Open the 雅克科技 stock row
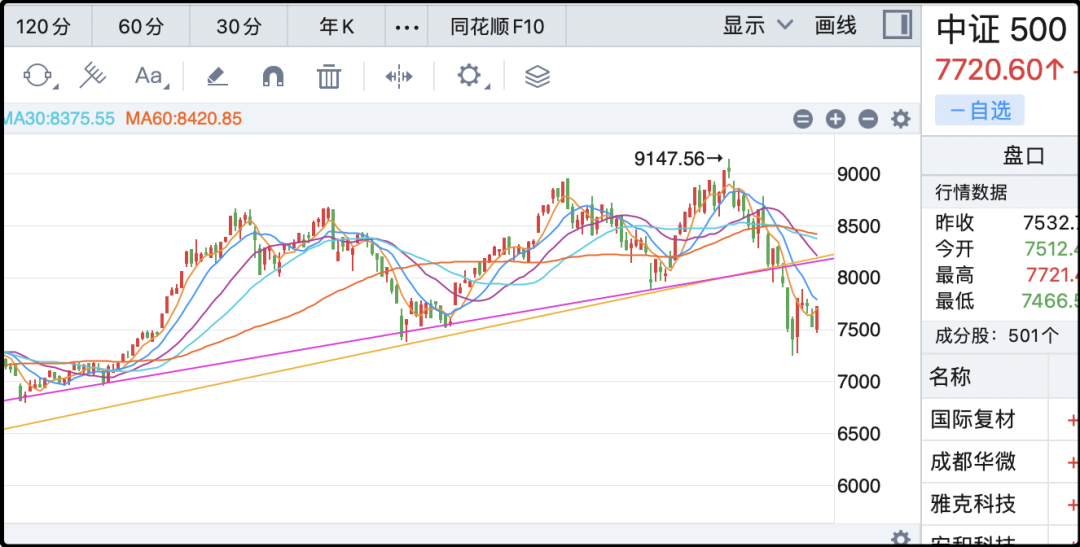The width and height of the screenshot is (1080, 547). pyautogui.click(x=1001, y=504)
